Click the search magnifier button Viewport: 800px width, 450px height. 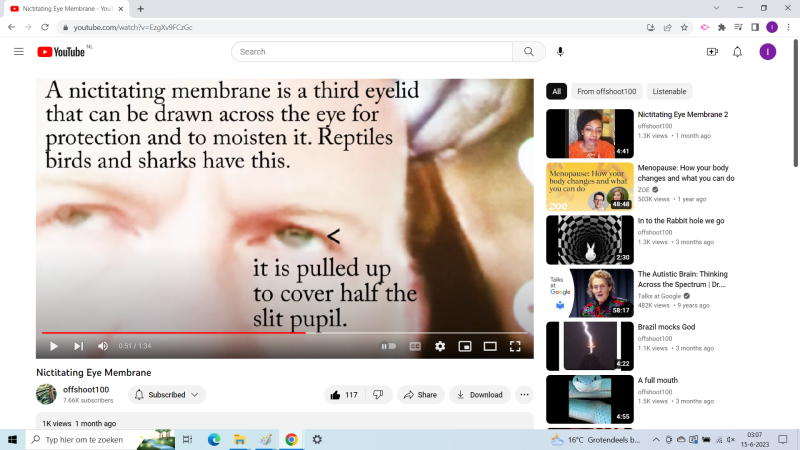(x=529, y=52)
